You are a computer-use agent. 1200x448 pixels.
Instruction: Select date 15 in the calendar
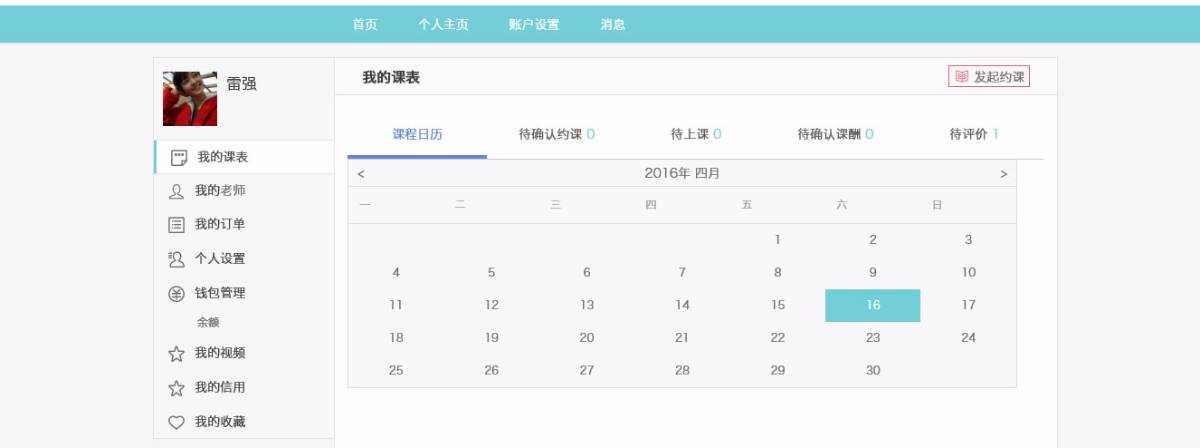coord(778,305)
